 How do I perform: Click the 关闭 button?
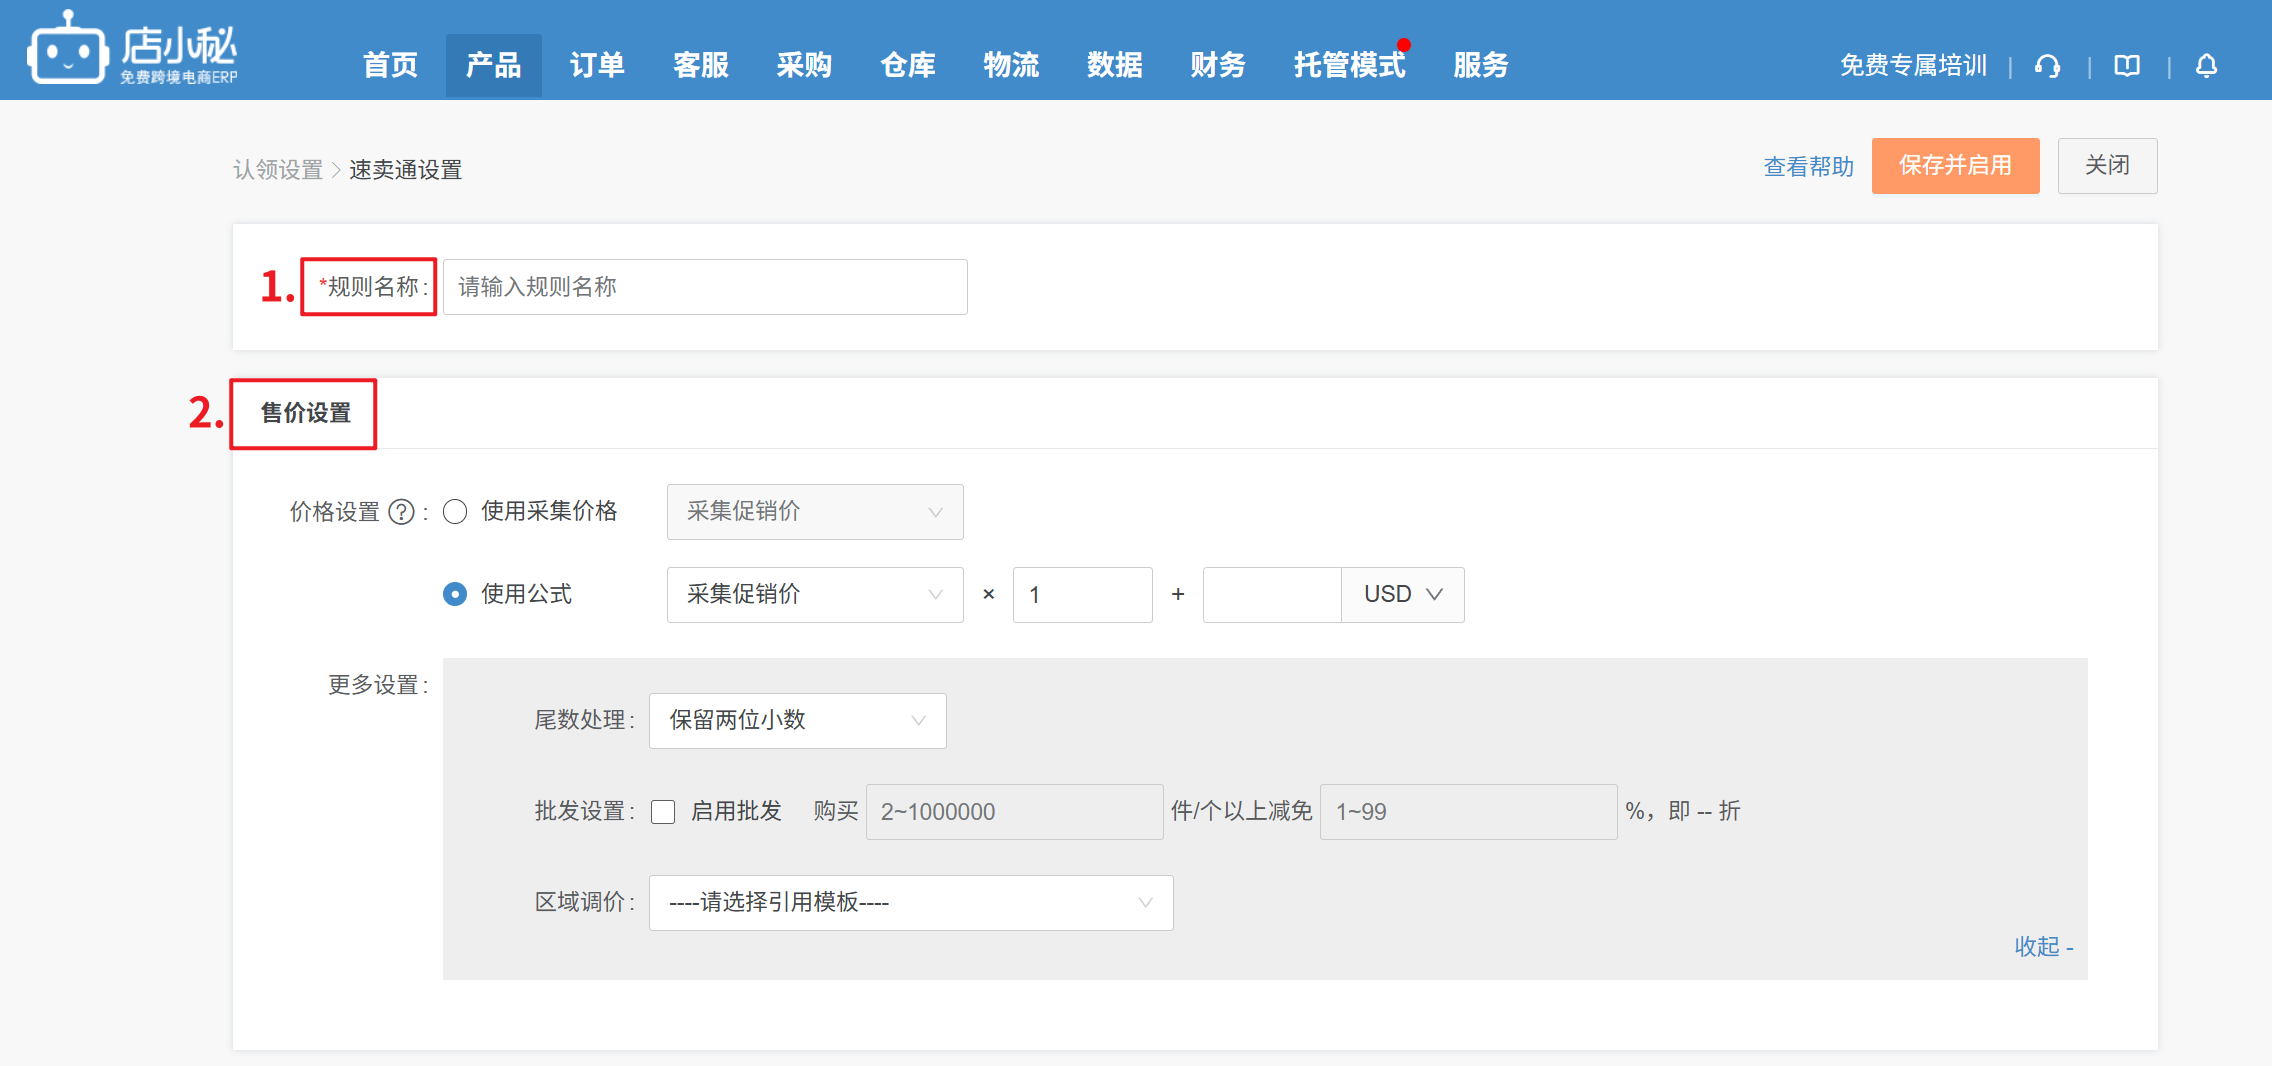2107,166
